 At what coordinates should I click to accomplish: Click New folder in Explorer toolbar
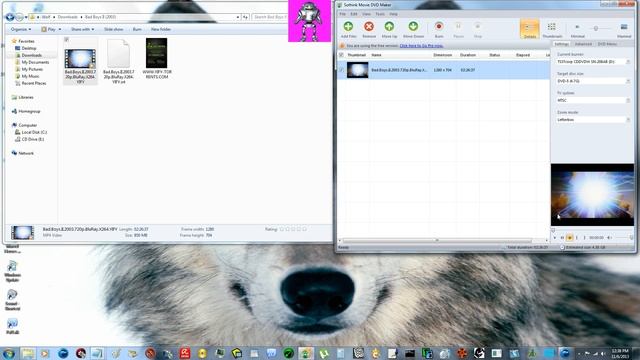[x=161, y=29]
